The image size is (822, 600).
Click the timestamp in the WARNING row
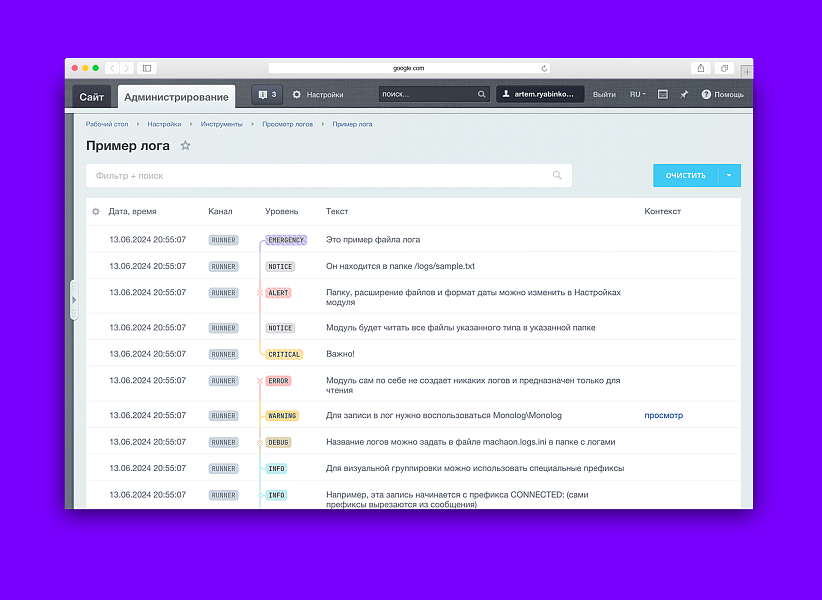147,416
